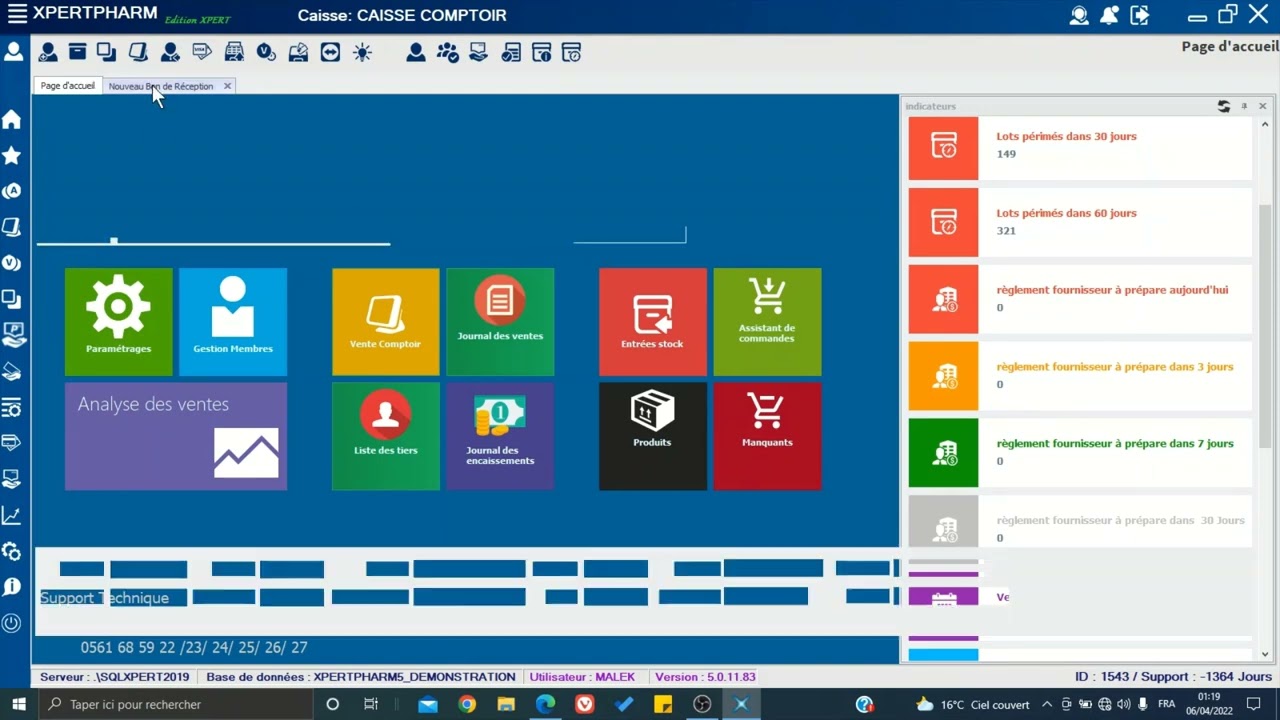Click the Utilisateur : MALEK status entry
The height and width of the screenshot is (720, 1280).
pyautogui.click(x=582, y=677)
